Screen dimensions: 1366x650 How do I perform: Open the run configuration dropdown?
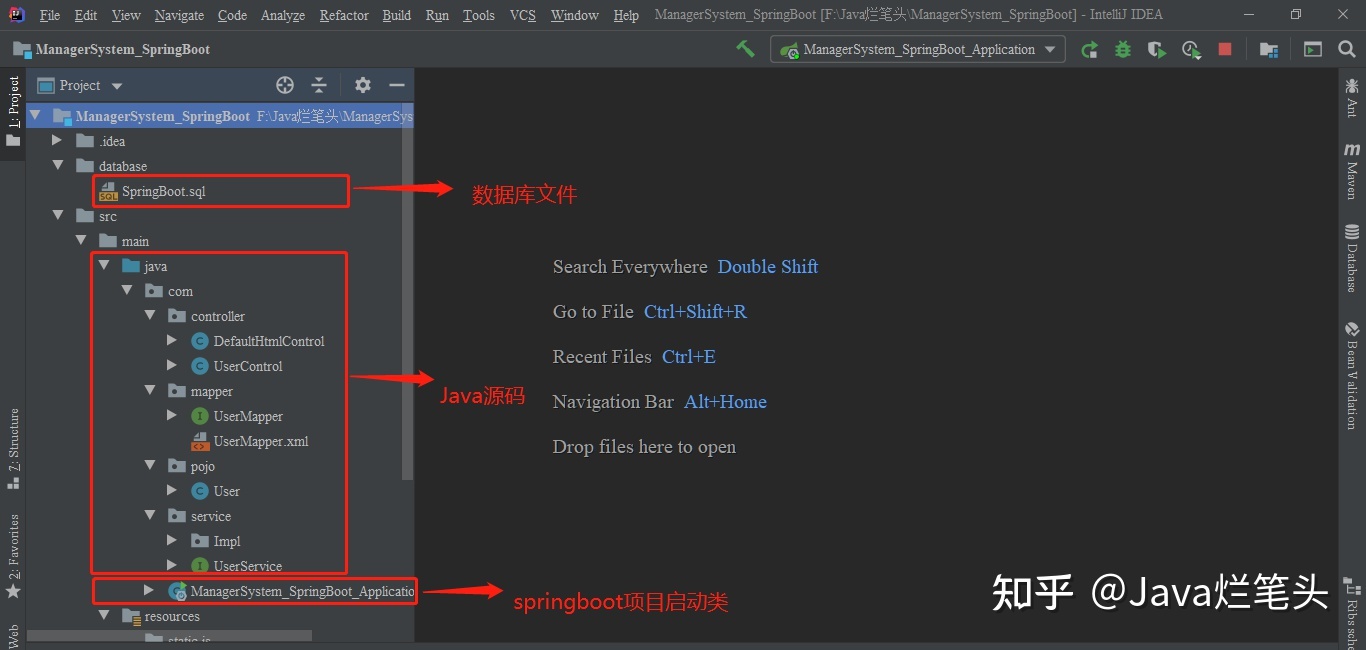(918, 49)
